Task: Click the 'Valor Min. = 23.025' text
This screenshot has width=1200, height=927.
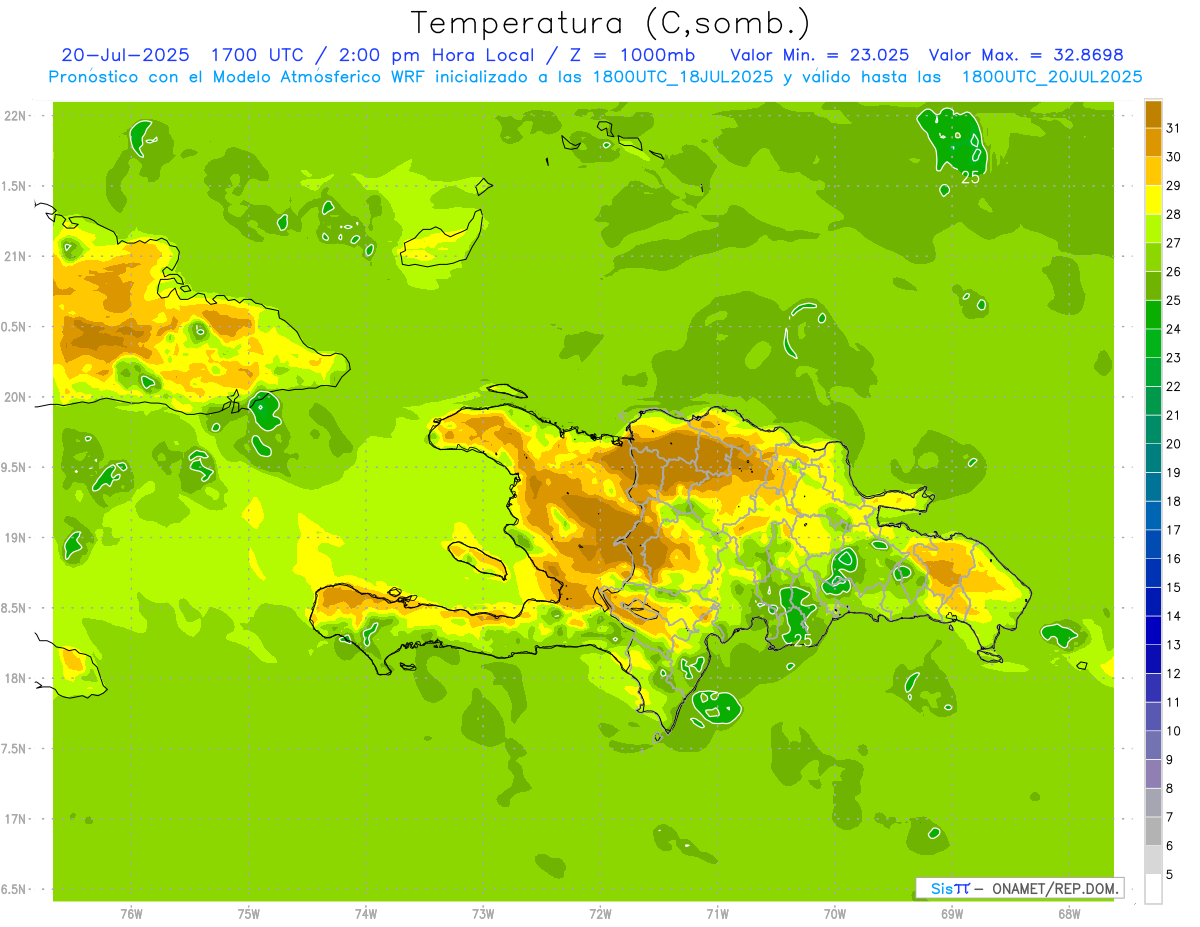Action: (820, 55)
